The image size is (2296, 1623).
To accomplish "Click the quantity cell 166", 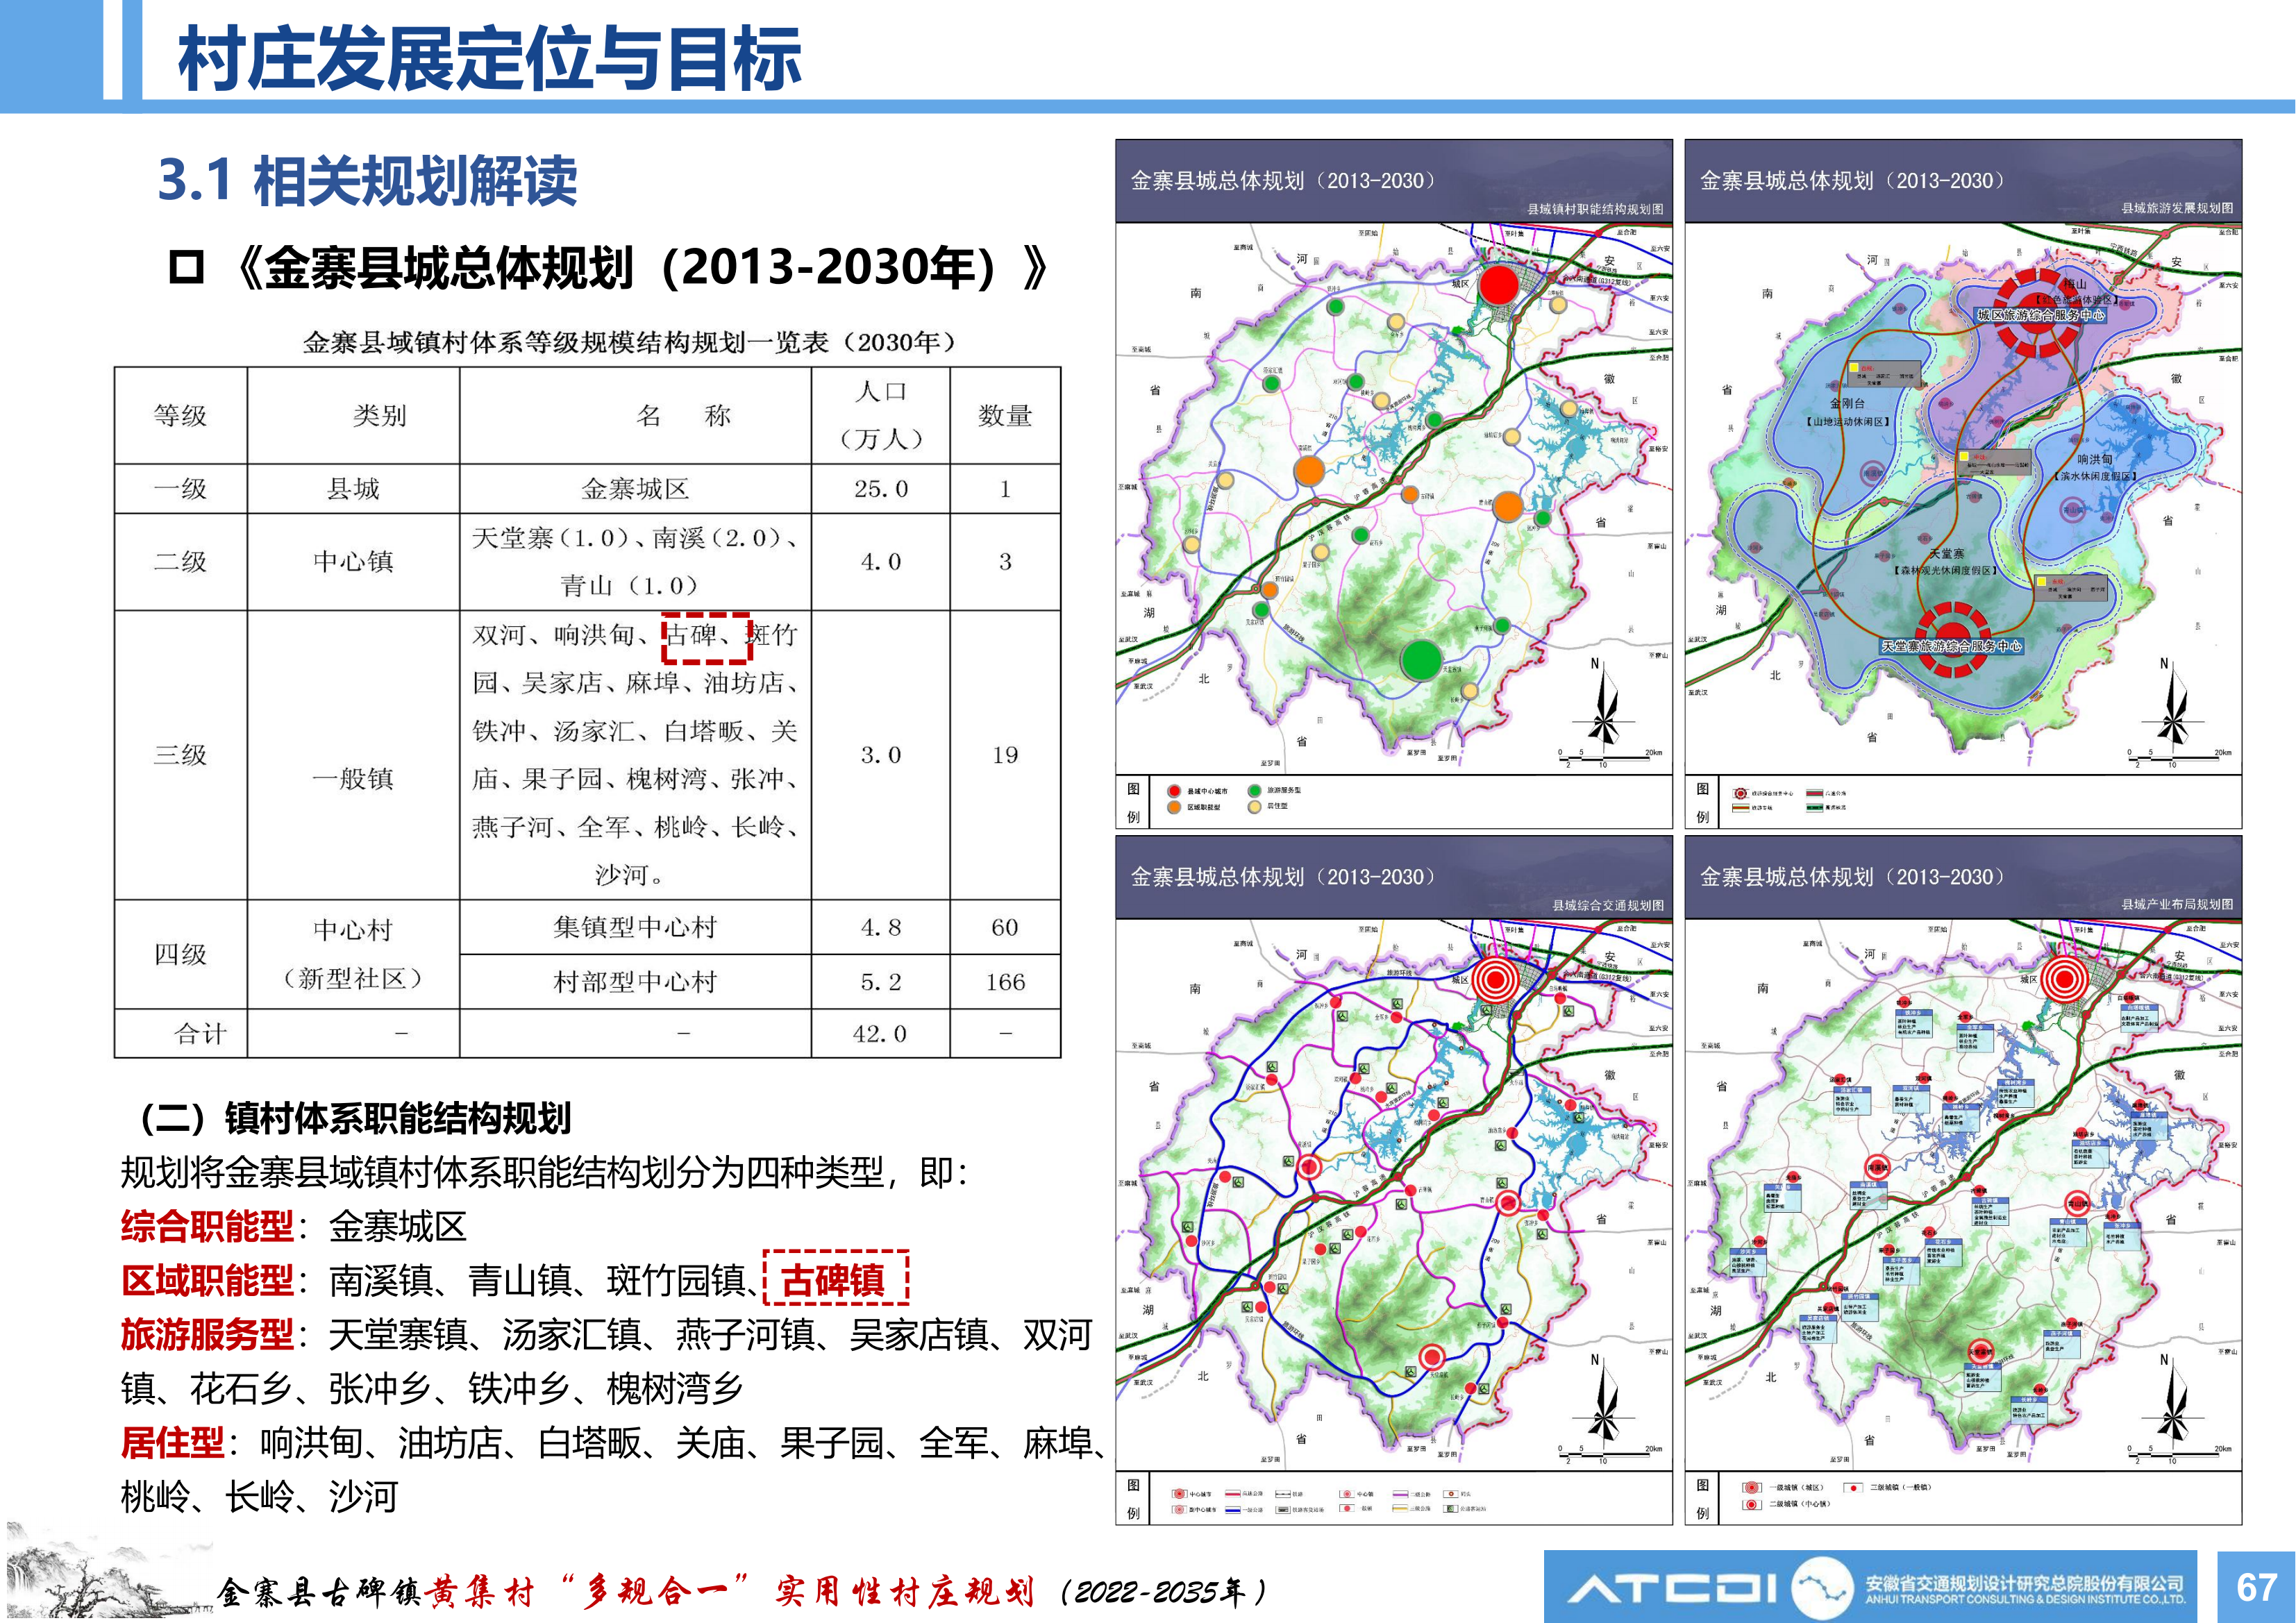I will [1005, 982].
